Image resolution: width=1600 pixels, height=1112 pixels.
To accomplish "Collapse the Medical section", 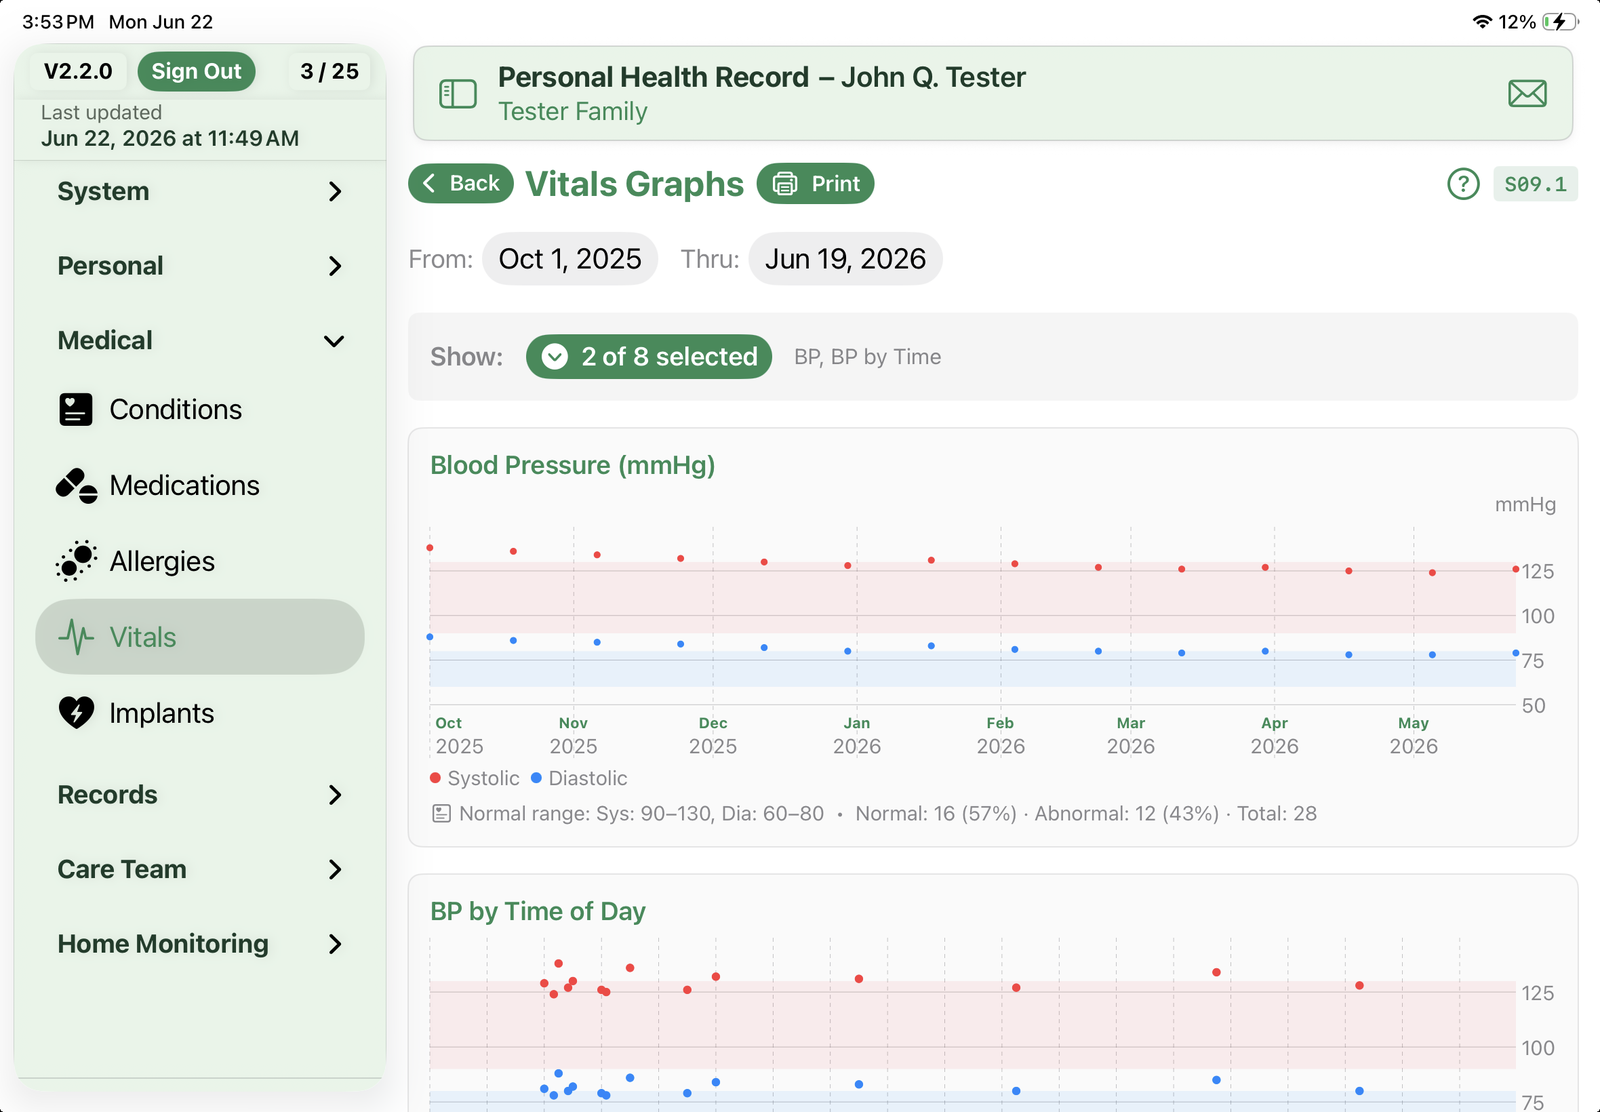I will click(200, 341).
